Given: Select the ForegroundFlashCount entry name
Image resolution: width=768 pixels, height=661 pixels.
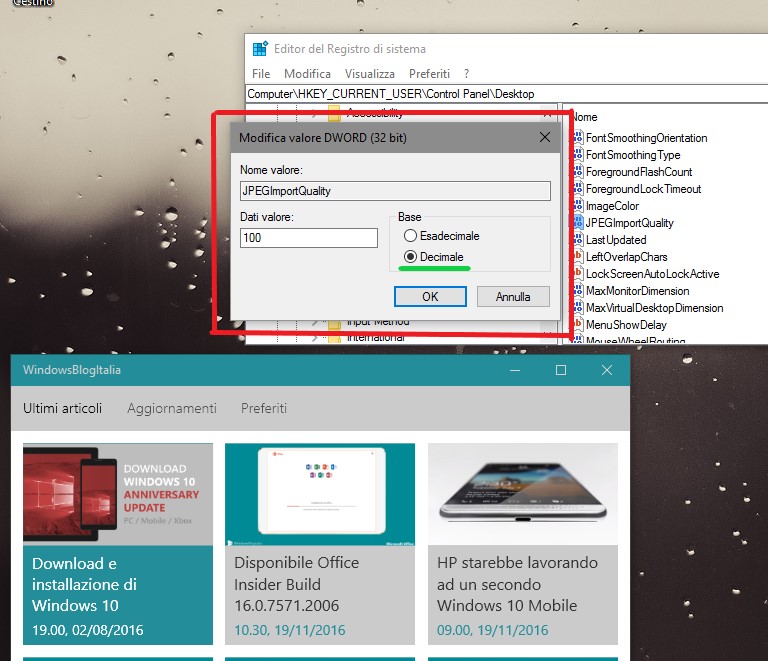Looking at the screenshot, I should [639, 172].
